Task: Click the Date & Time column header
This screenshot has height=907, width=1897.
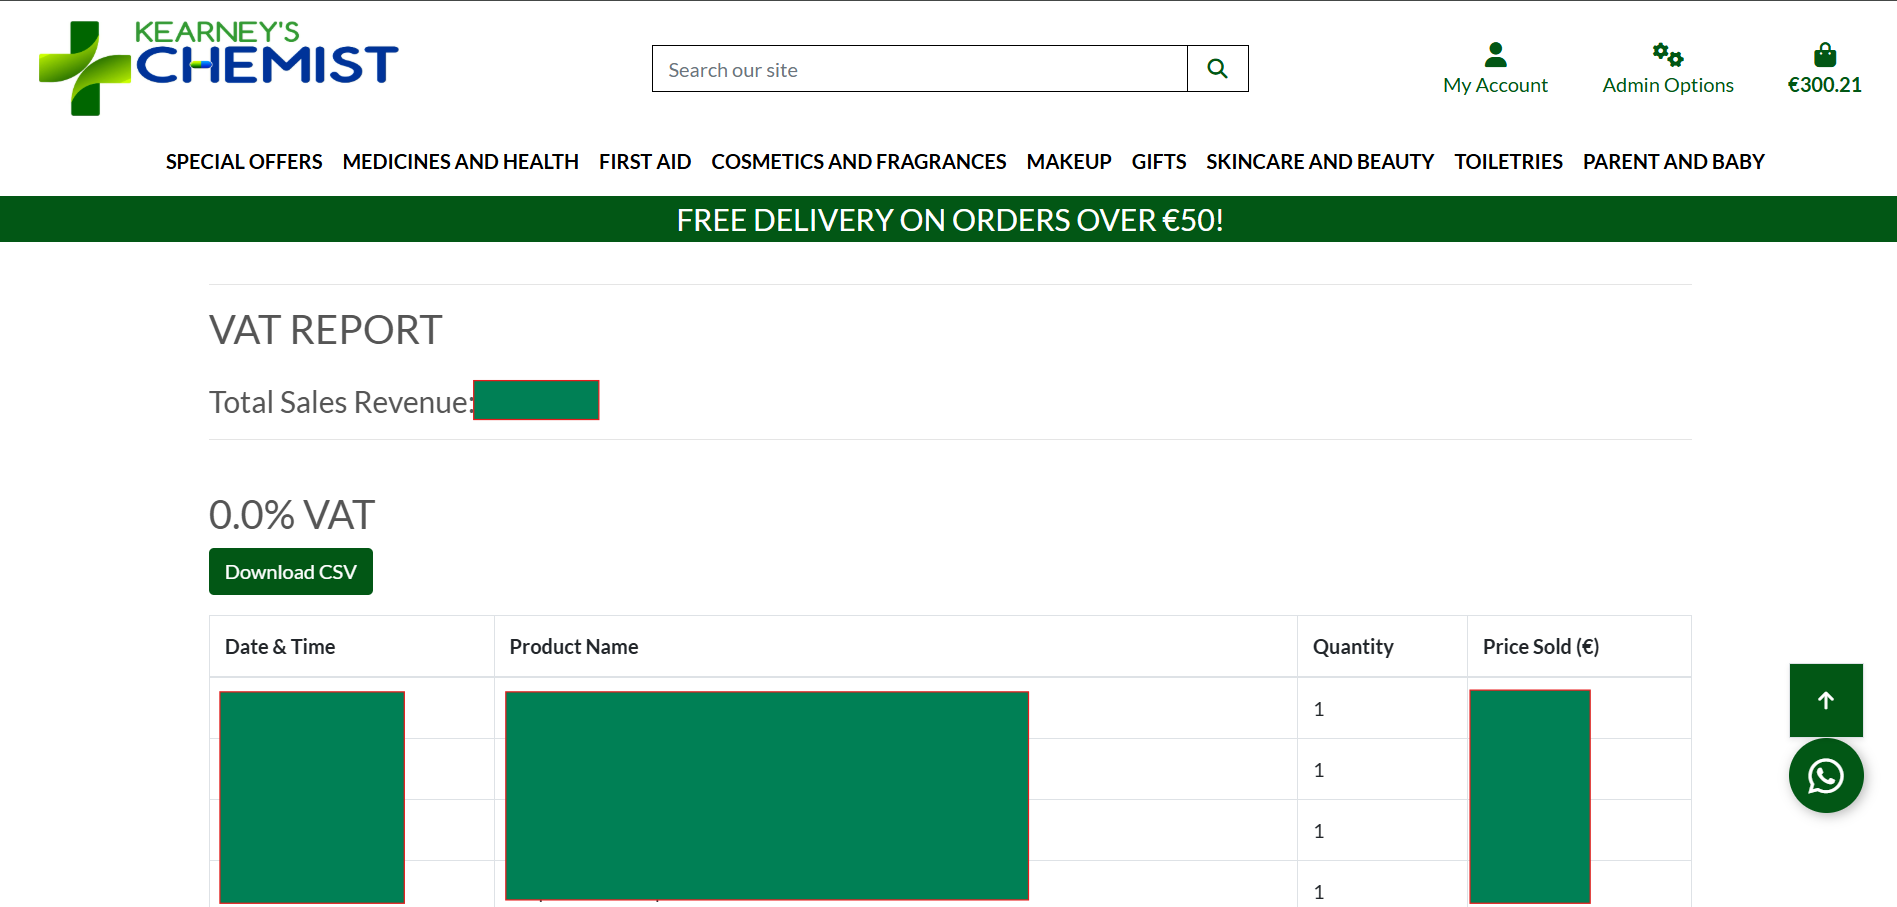Action: (279, 646)
